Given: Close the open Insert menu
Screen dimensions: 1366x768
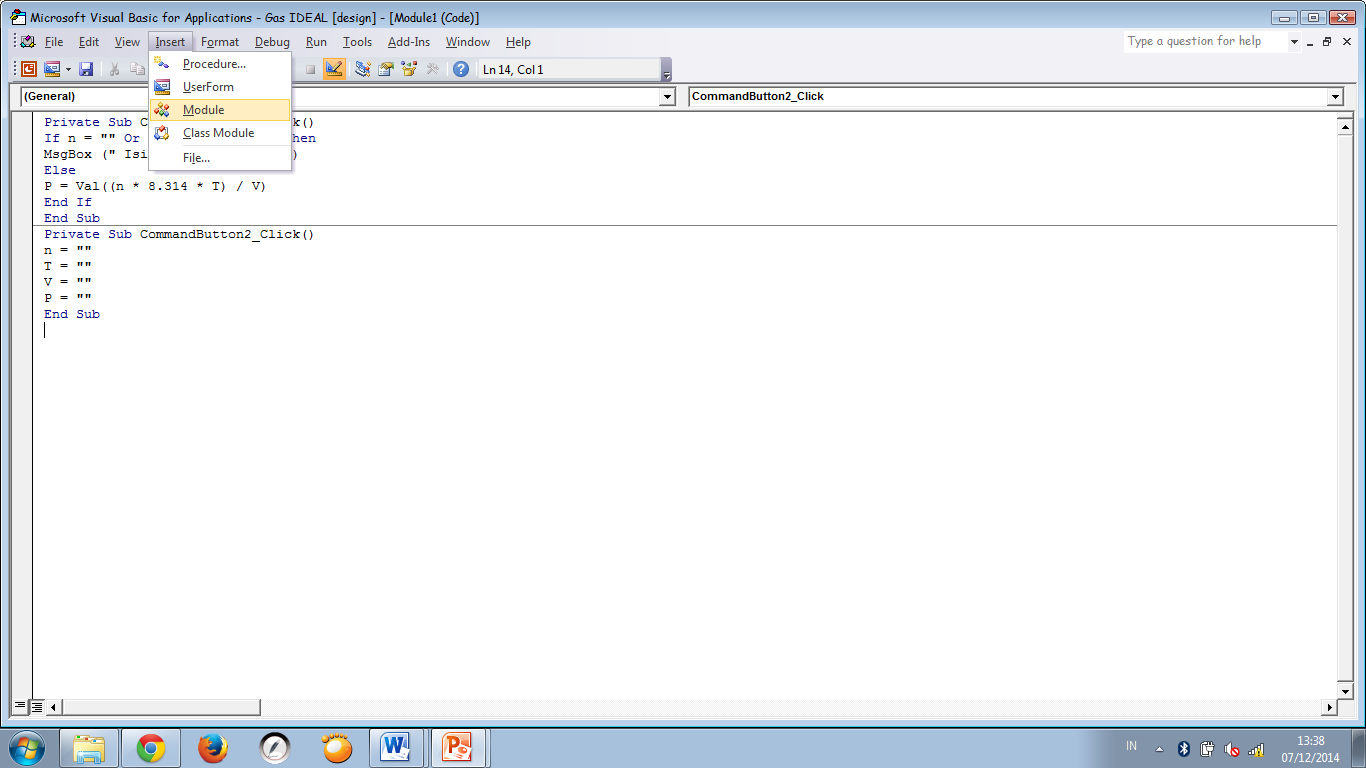Looking at the screenshot, I should coord(170,42).
